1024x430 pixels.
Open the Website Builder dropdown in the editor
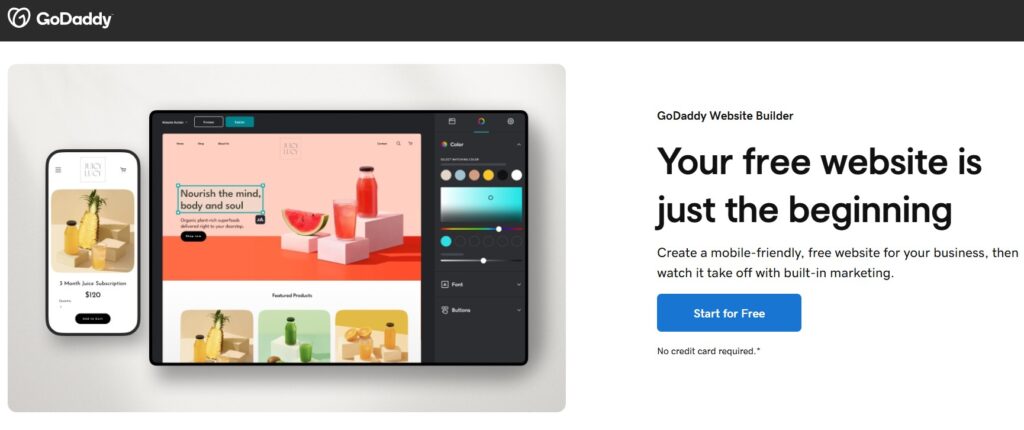click(175, 122)
